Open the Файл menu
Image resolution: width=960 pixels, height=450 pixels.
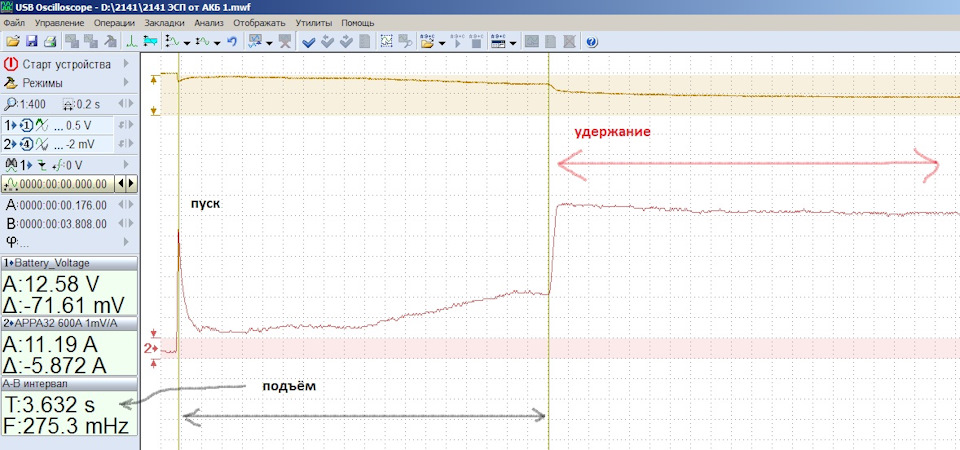(14, 23)
